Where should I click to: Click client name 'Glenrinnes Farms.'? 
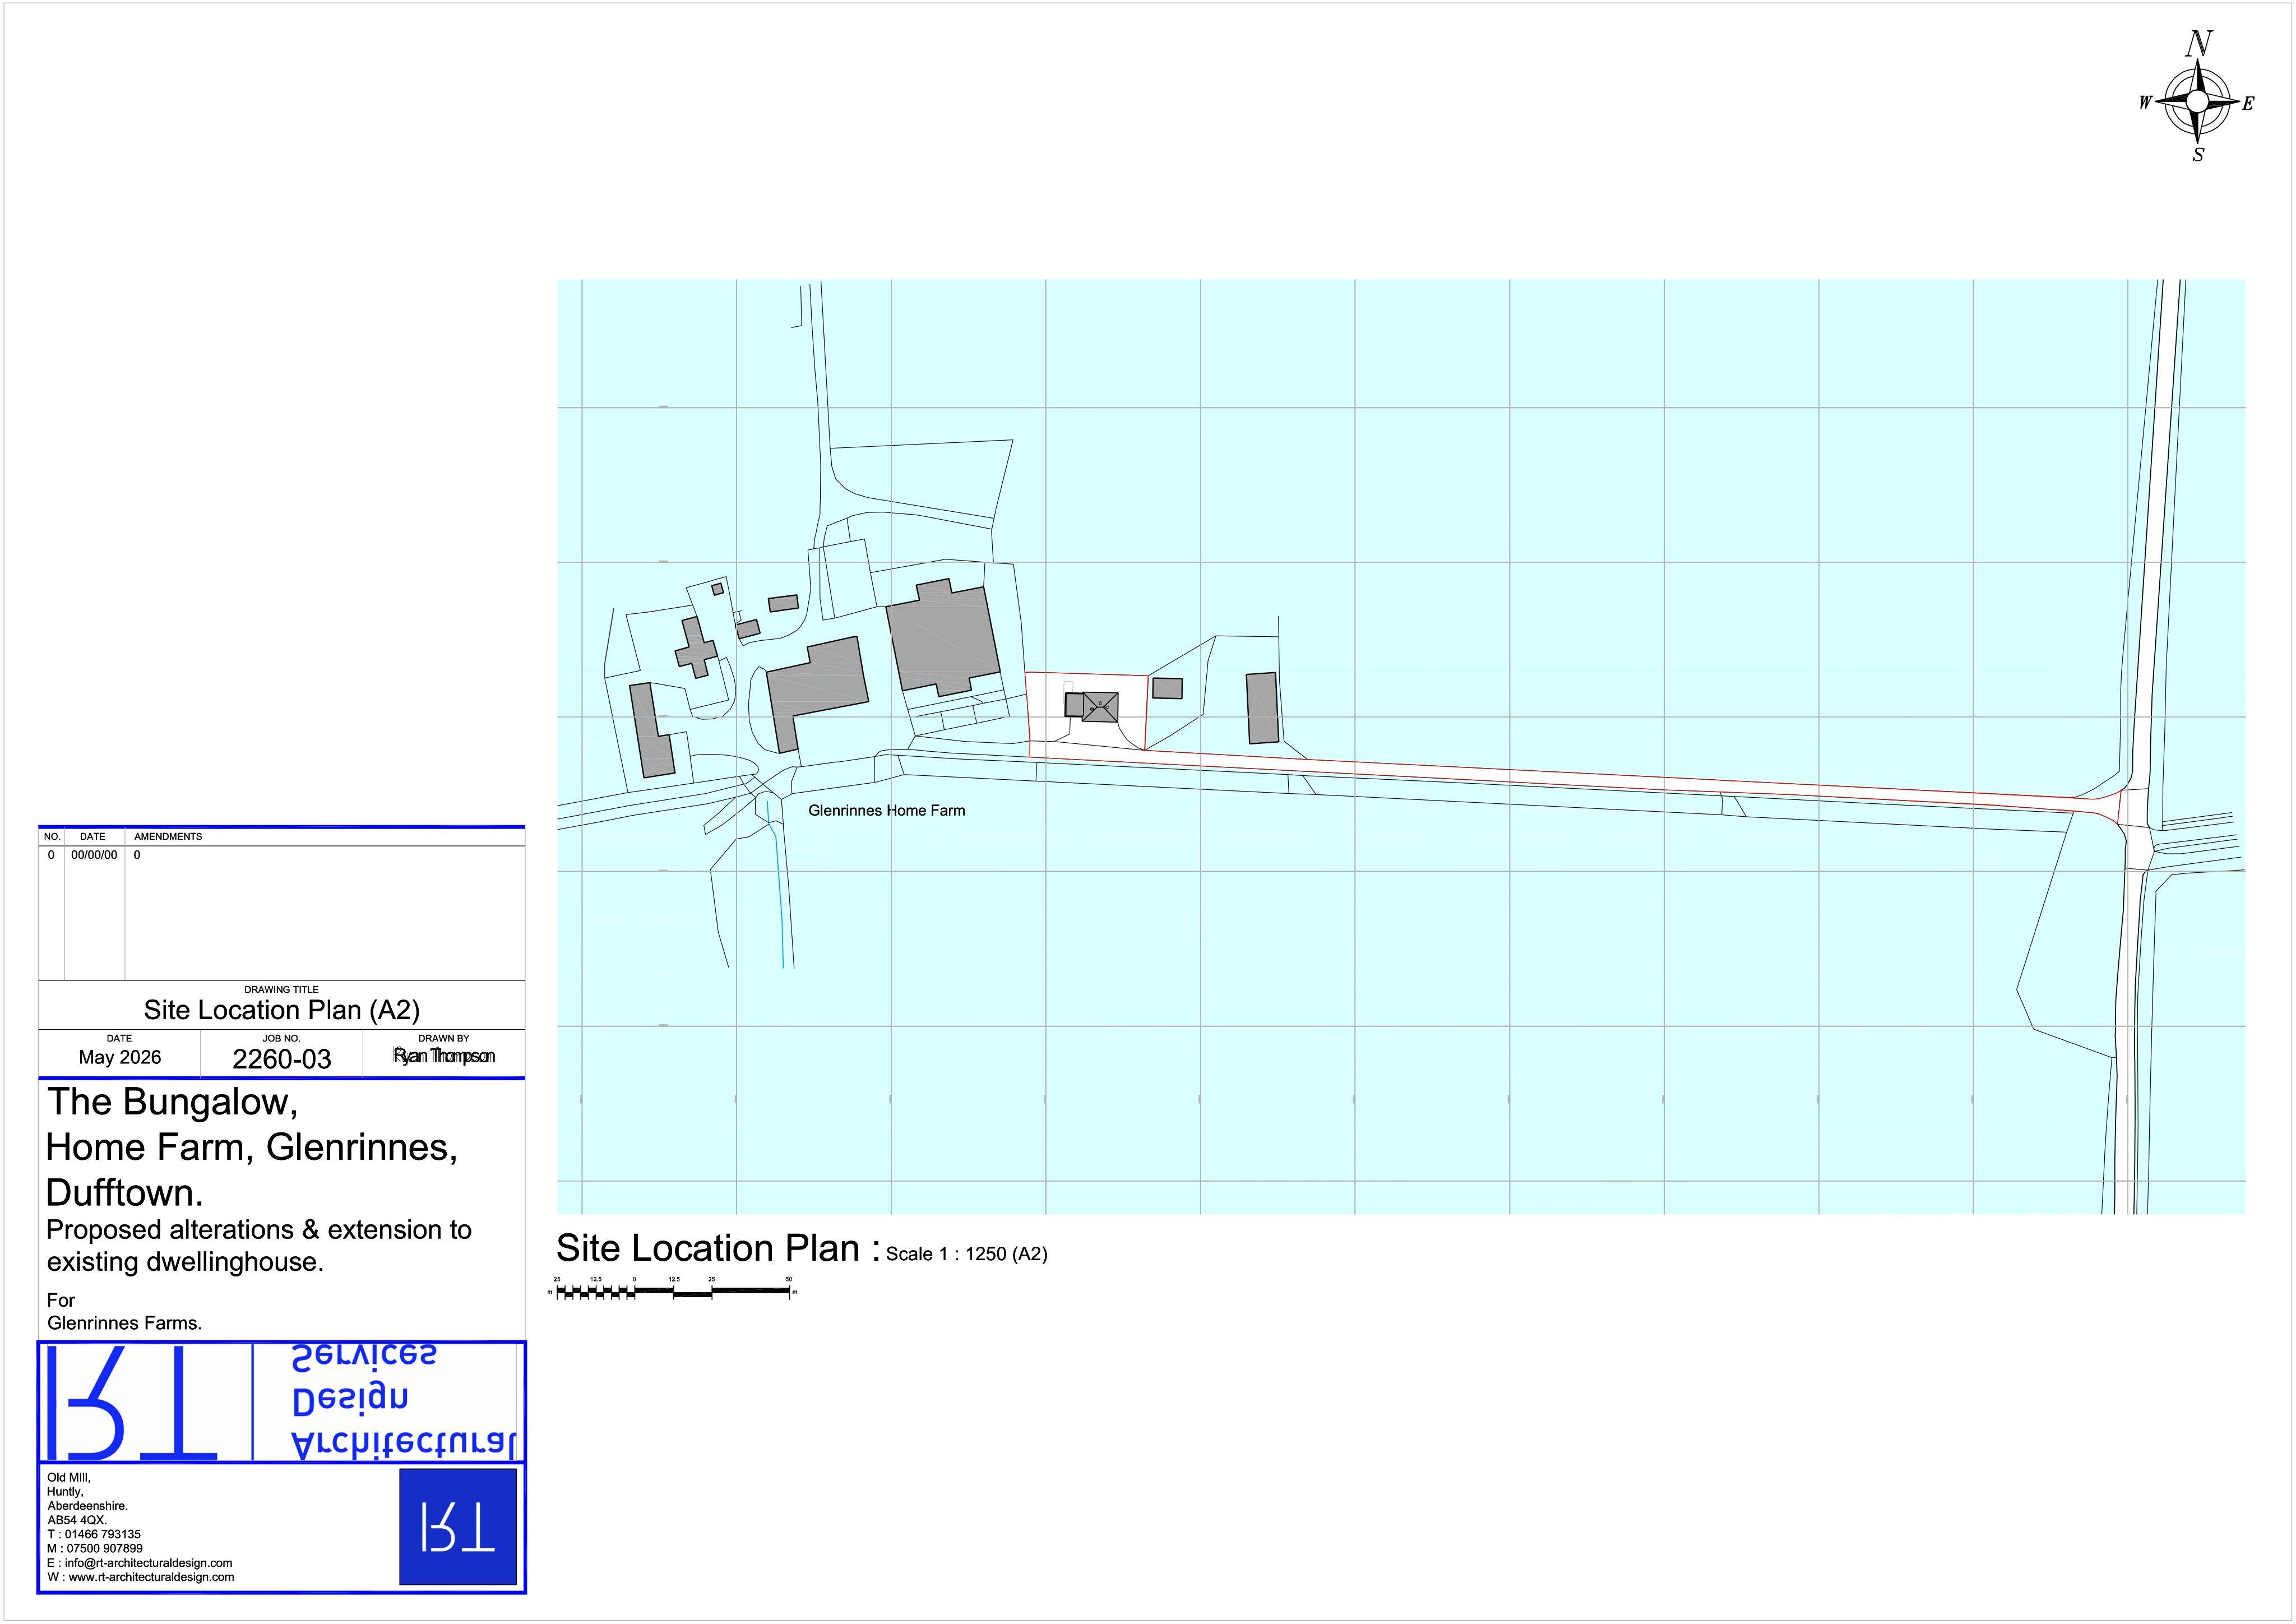pos(124,1323)
